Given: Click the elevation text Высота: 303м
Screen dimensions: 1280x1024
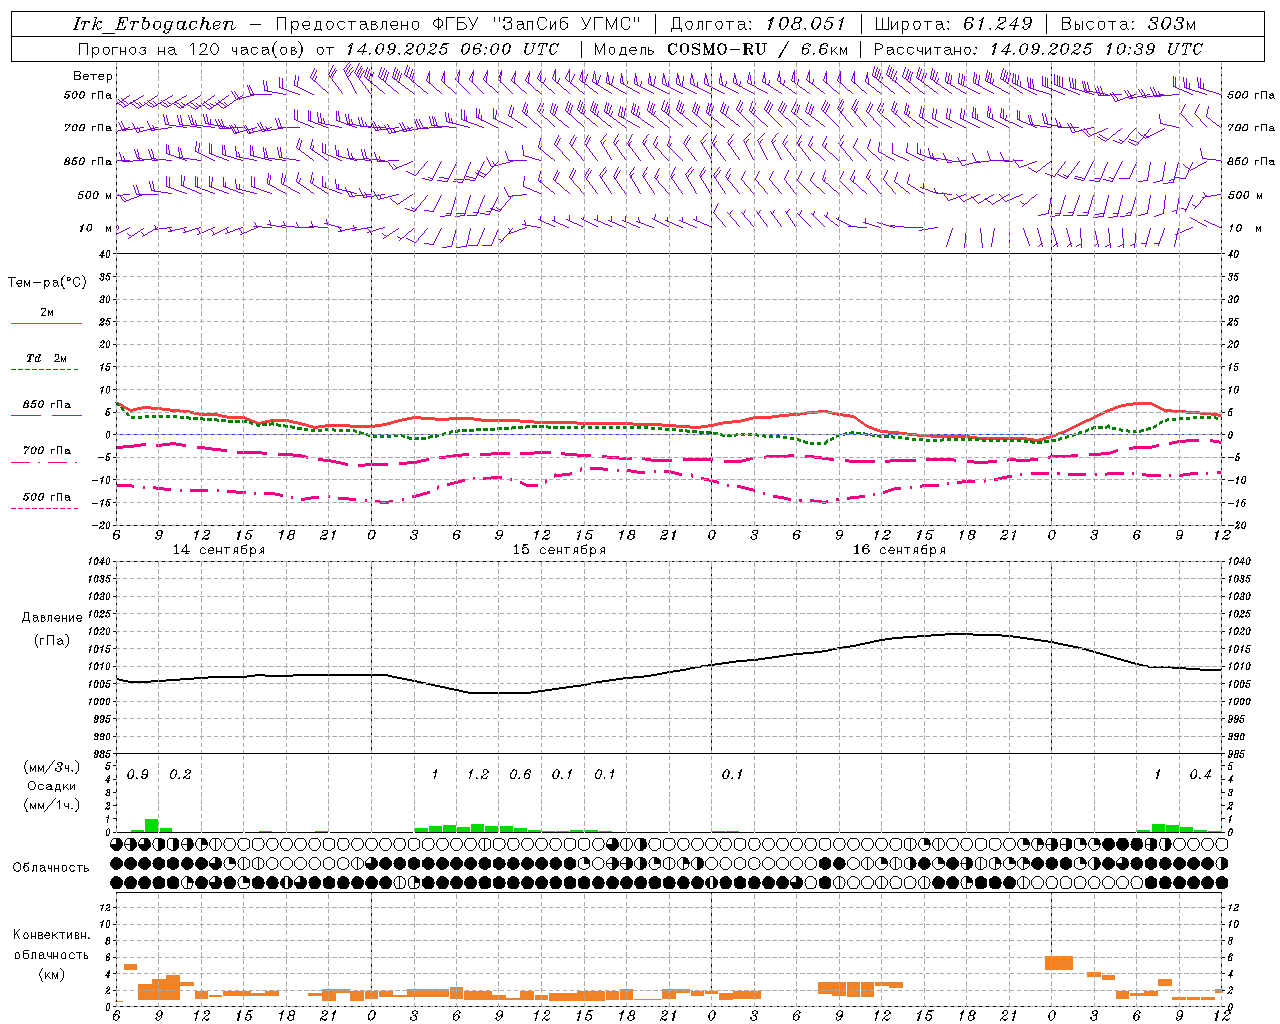Looking at the screenshot, I should click(1128, 24).
